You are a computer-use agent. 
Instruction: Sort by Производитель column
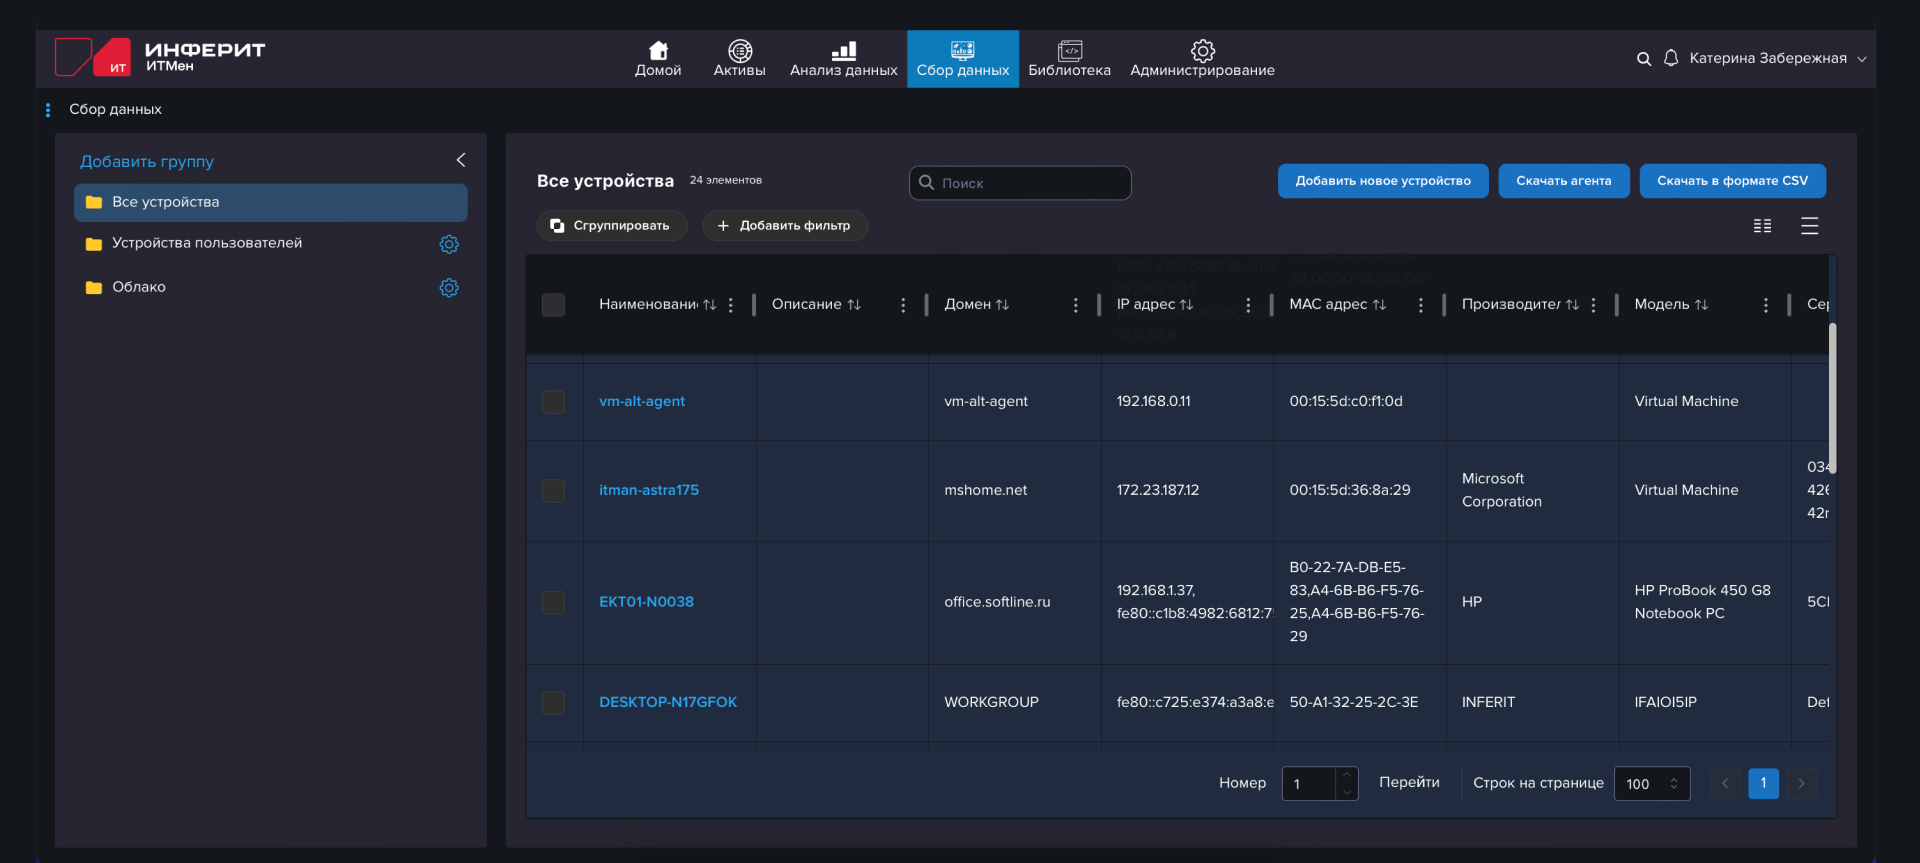click(1572, 305)
